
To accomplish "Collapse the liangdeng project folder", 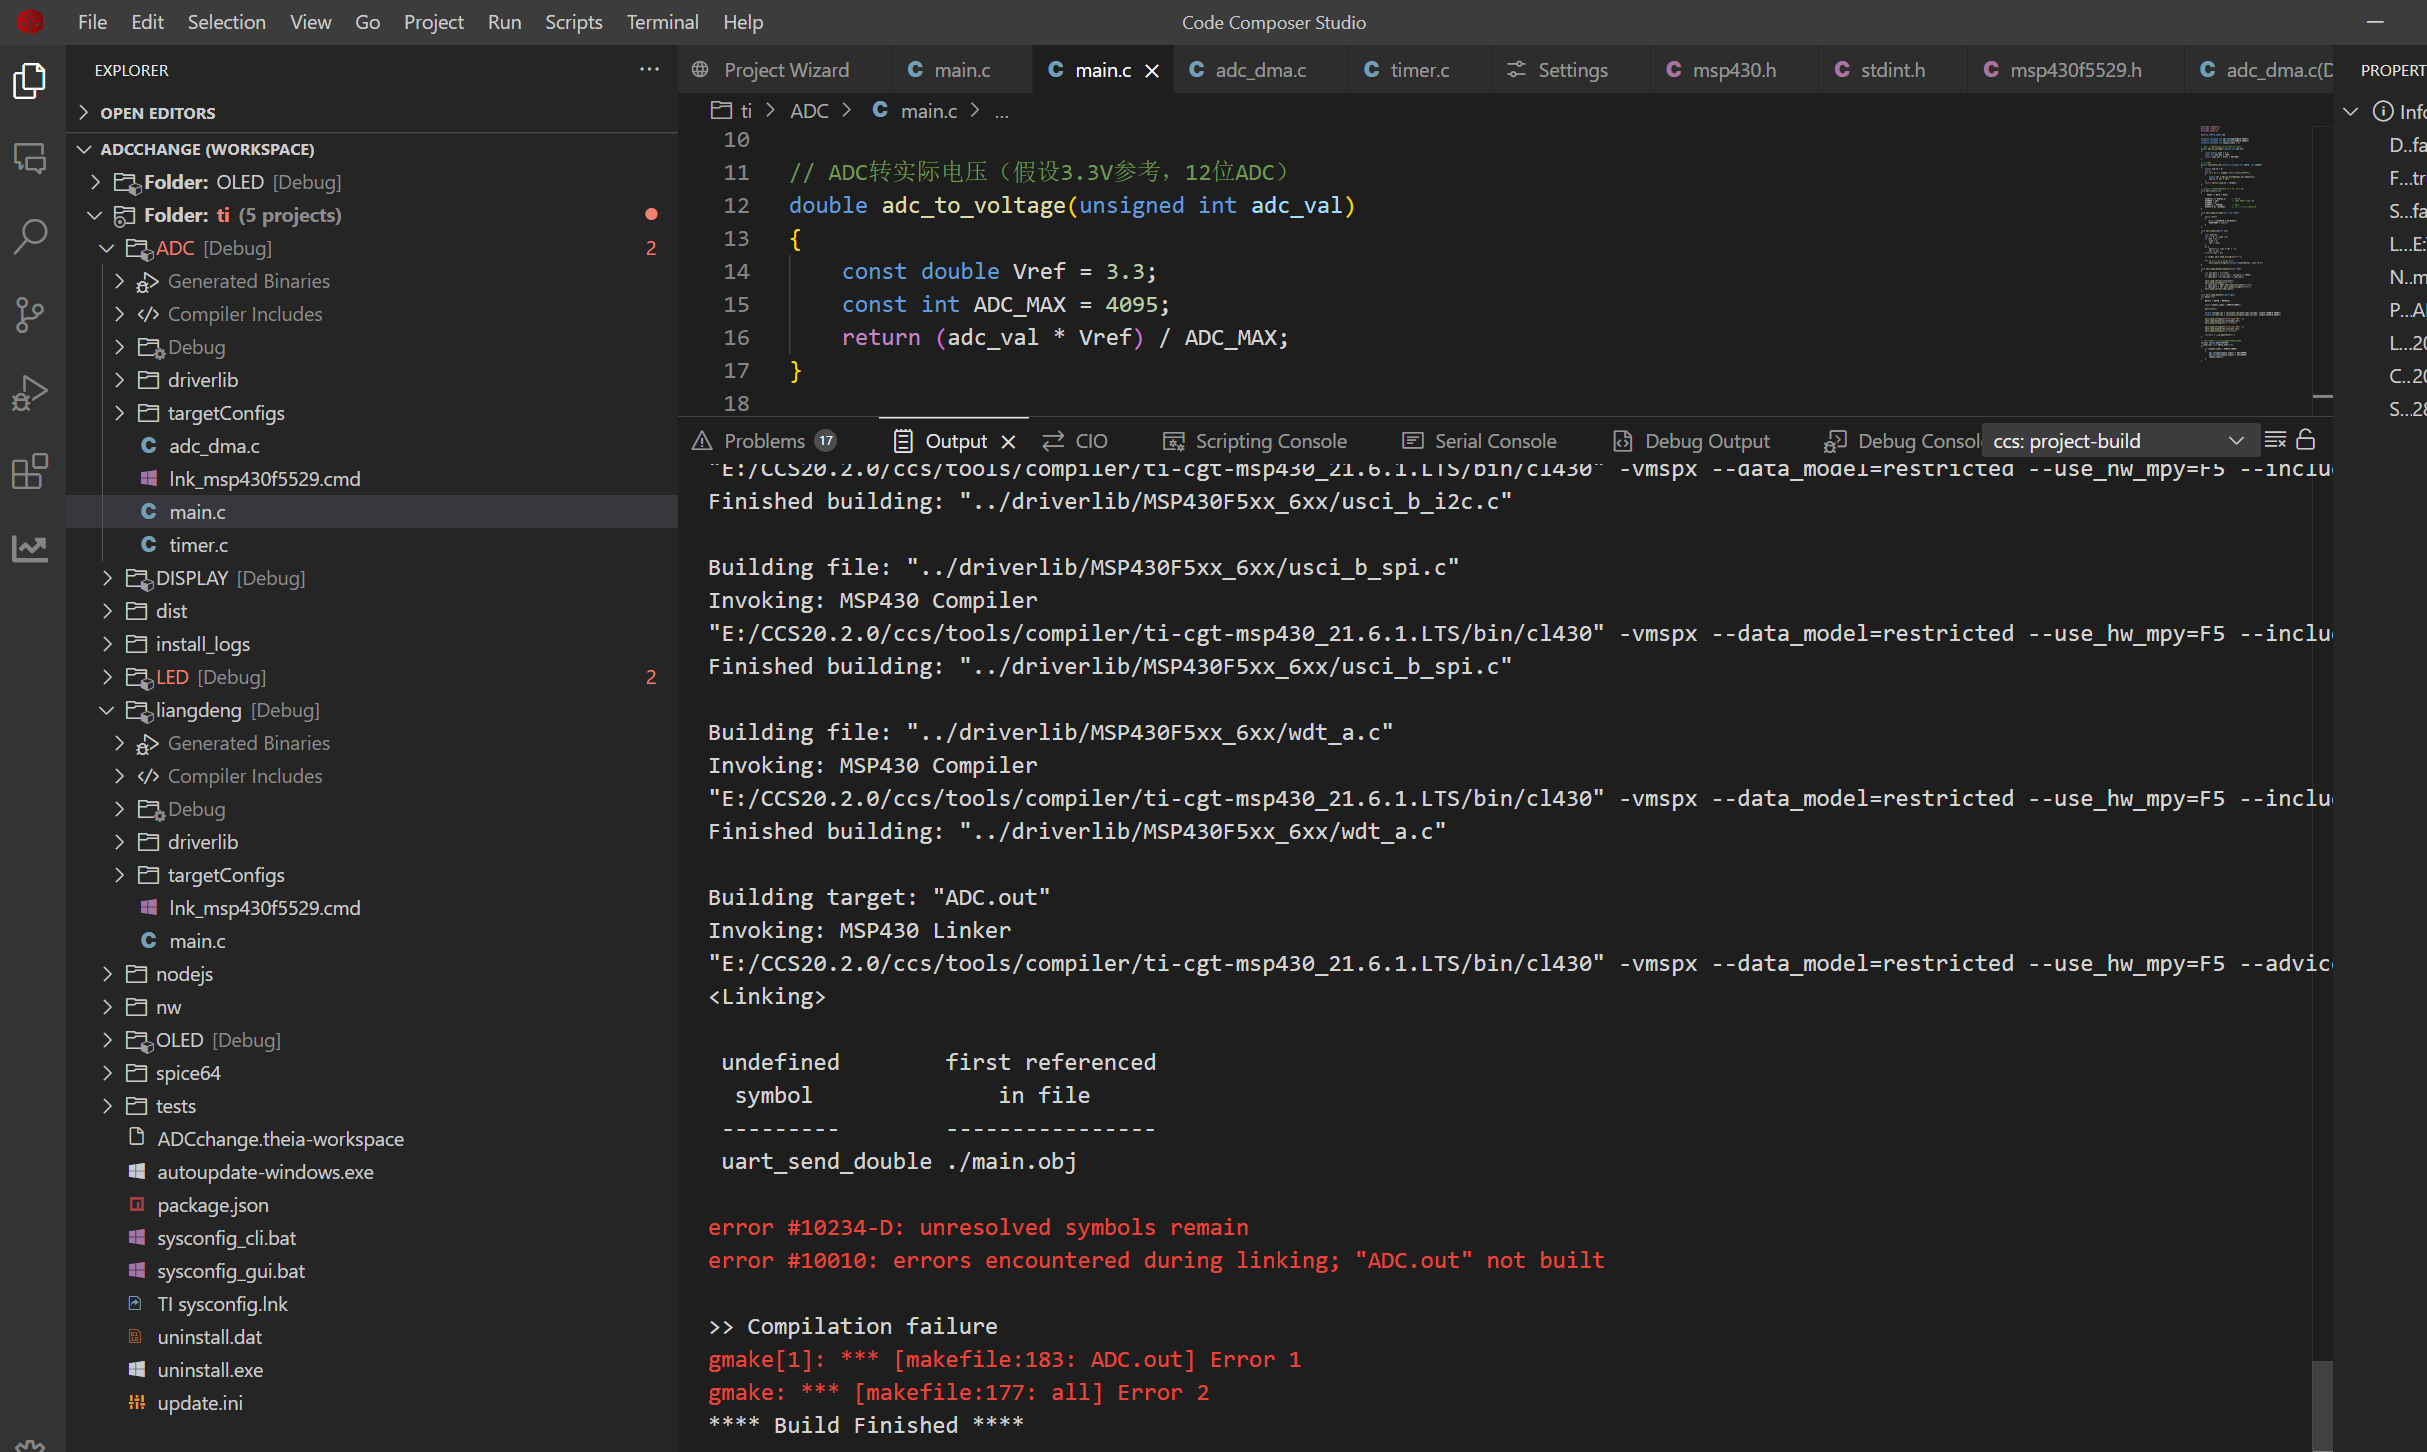I will [108, 710].
